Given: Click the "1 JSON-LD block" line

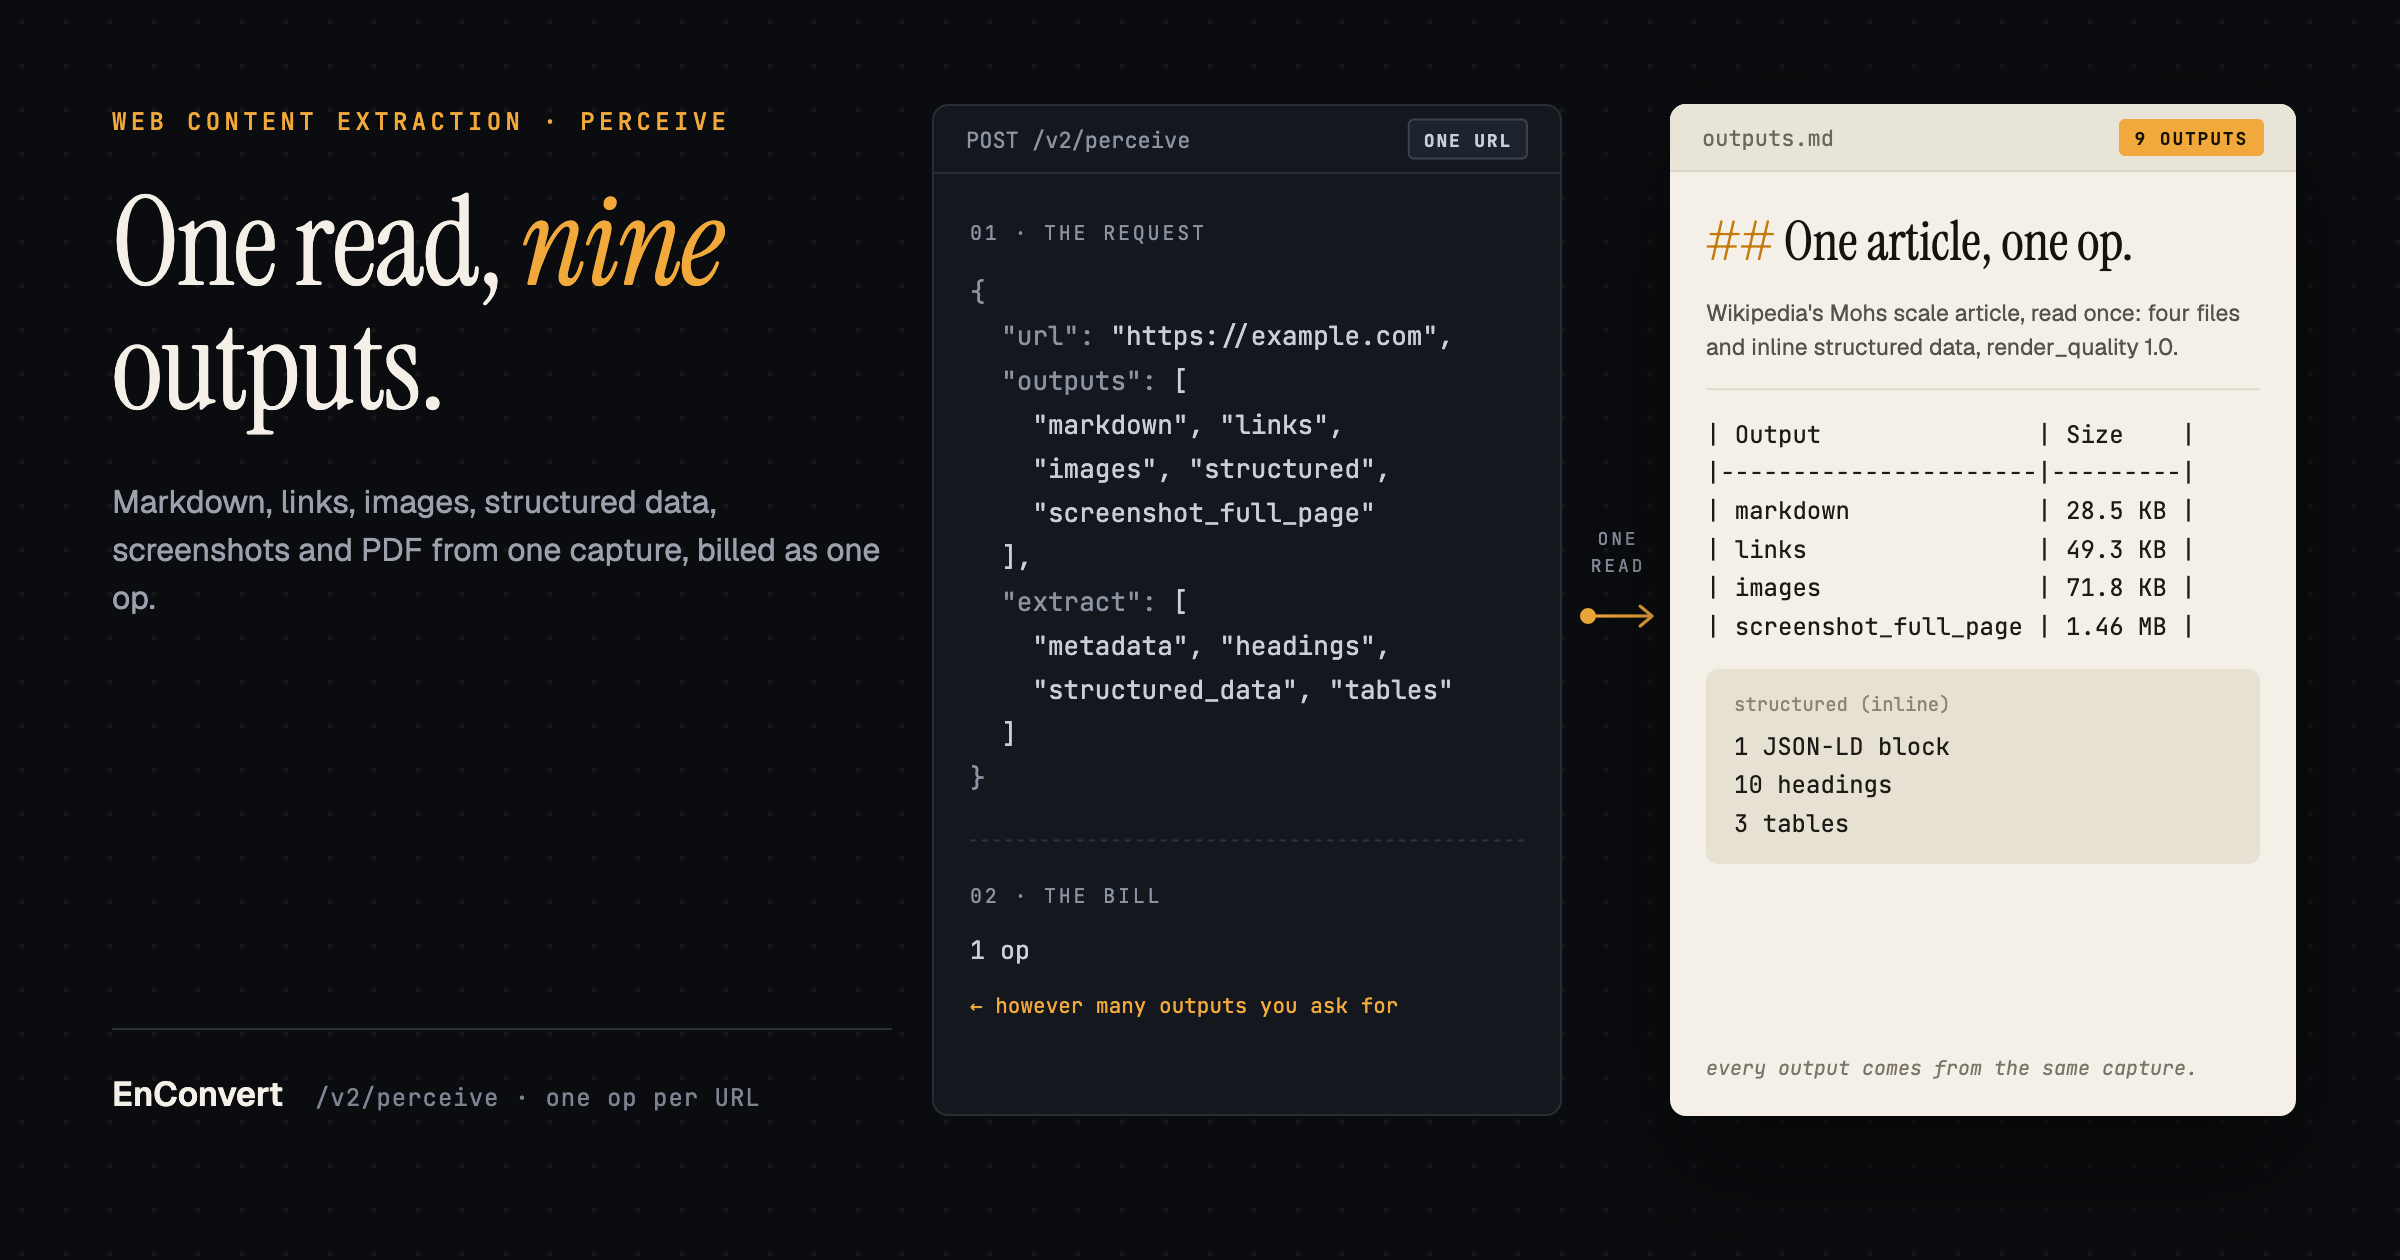Looking at the screenshot, I should coord(1841,747).
